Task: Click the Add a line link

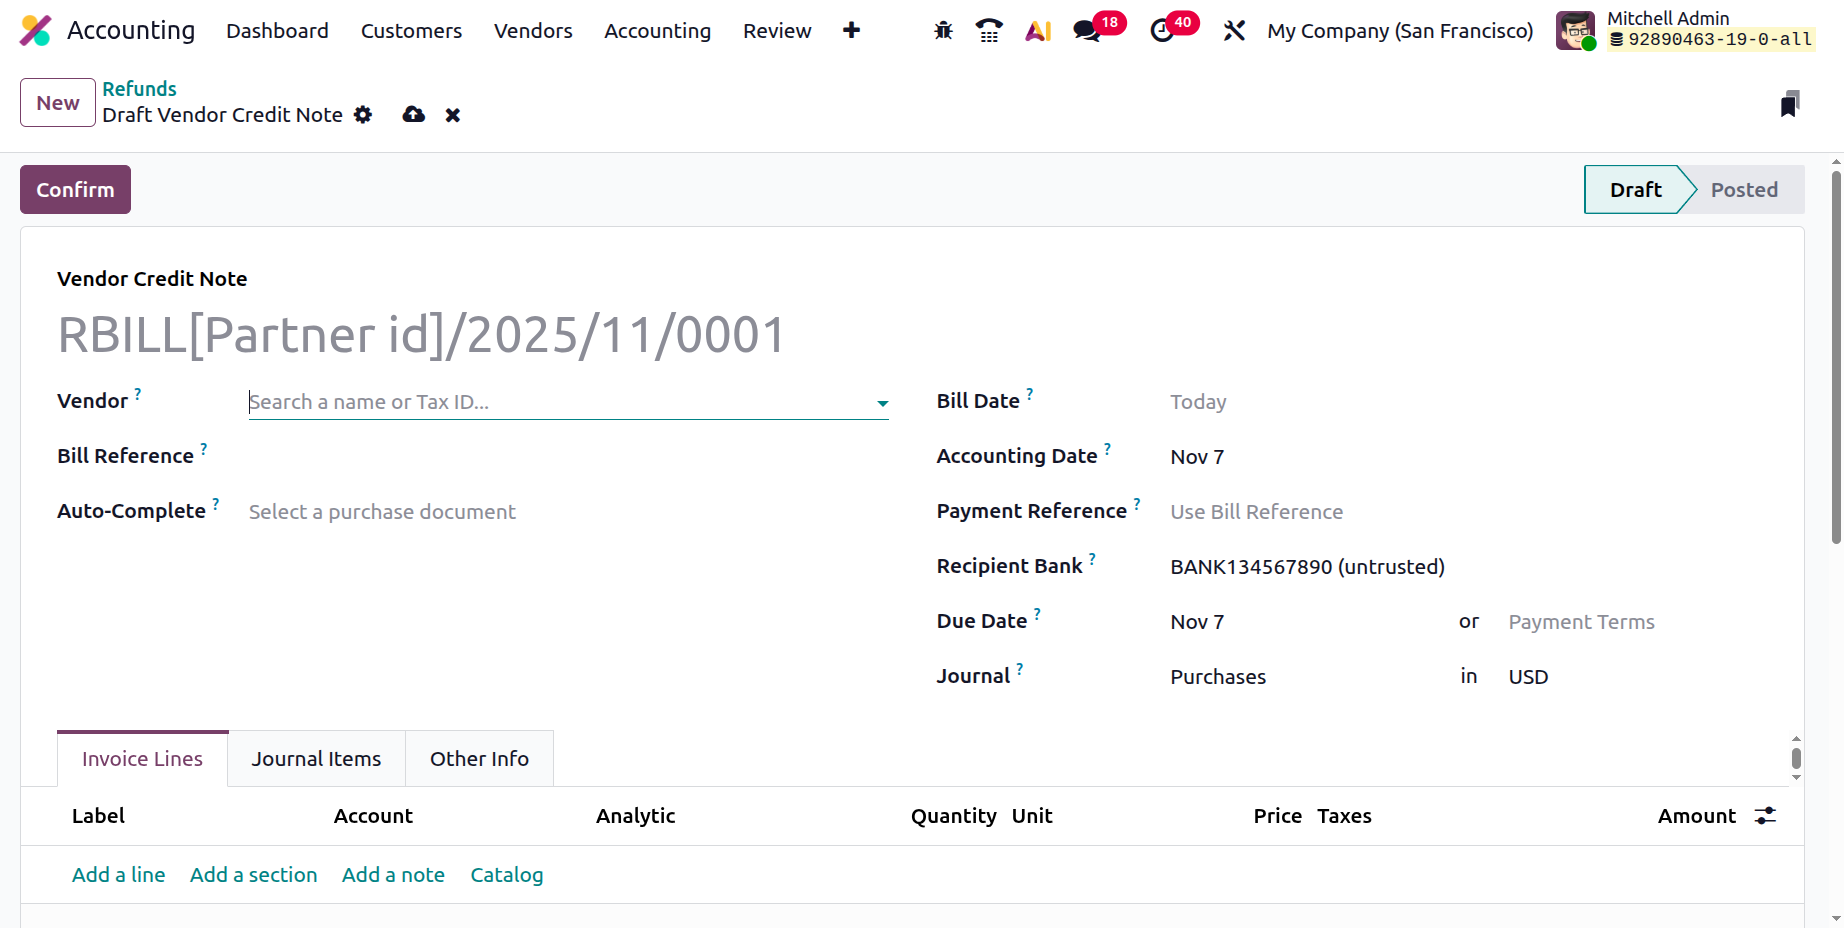Action: (119, 875)
